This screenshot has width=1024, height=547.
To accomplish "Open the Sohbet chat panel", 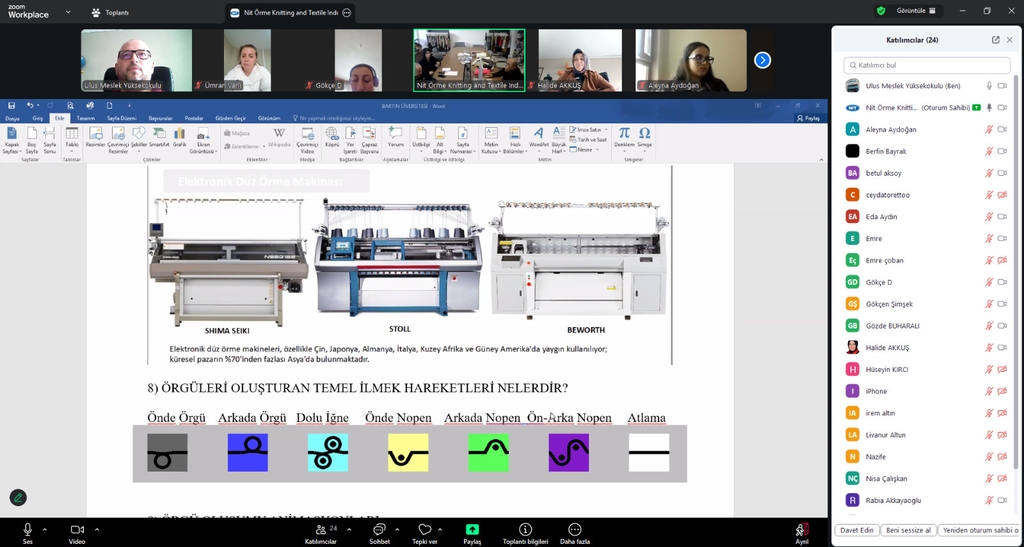I will (379, 529).
